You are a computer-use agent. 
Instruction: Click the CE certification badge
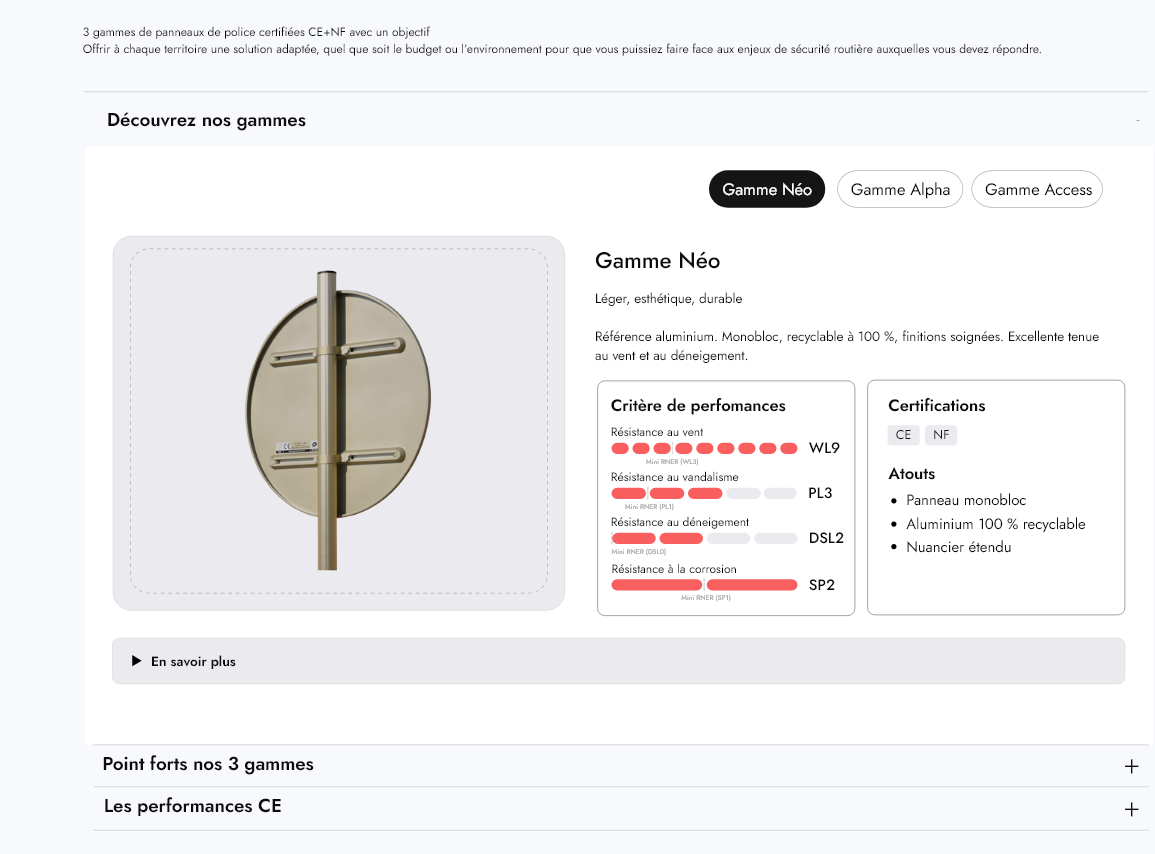coord(903,435)
